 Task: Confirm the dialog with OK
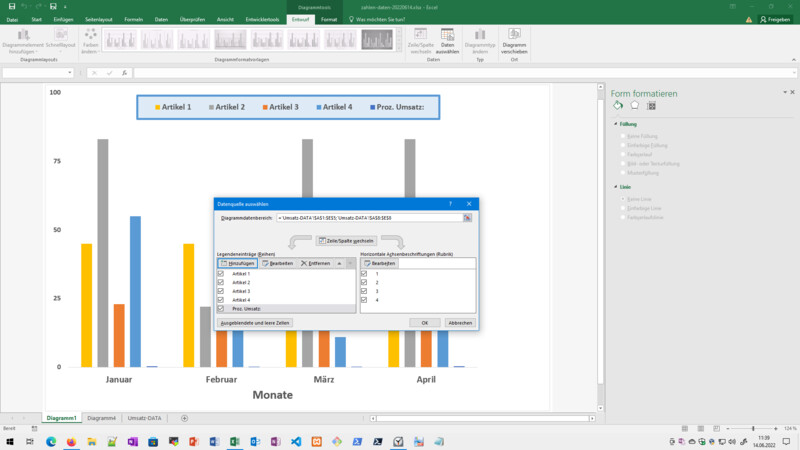[424, 323]
